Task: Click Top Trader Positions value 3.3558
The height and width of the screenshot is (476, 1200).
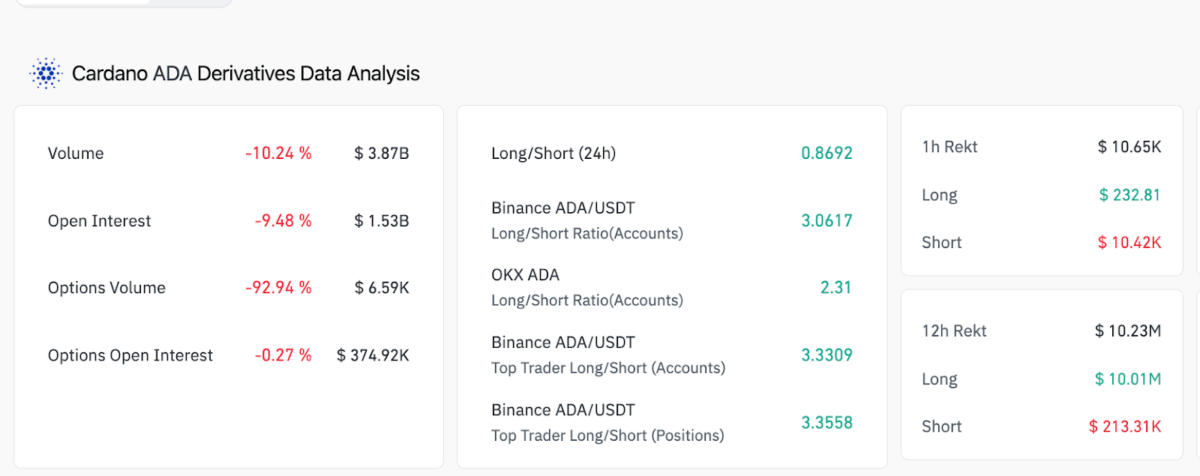Action: click(x=827, y=422)
